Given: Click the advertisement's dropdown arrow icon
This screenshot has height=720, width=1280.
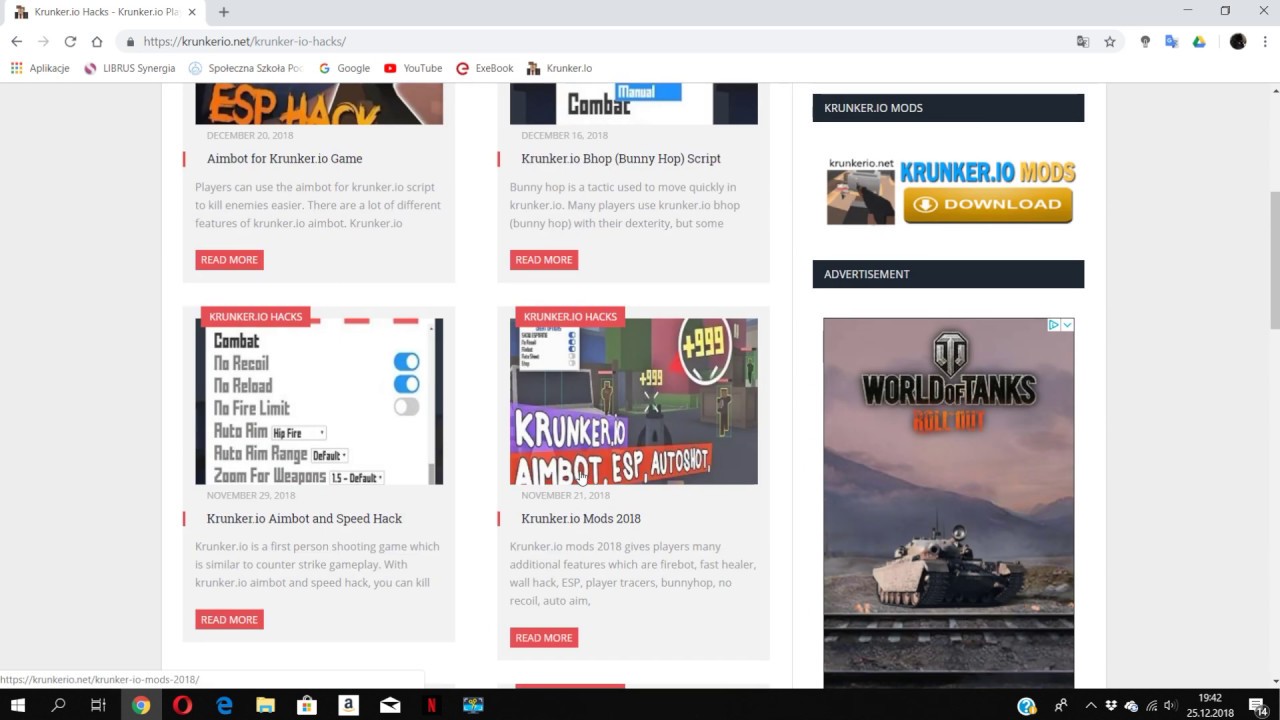Looking at the screenshot, I should [x=1067, y=325].
